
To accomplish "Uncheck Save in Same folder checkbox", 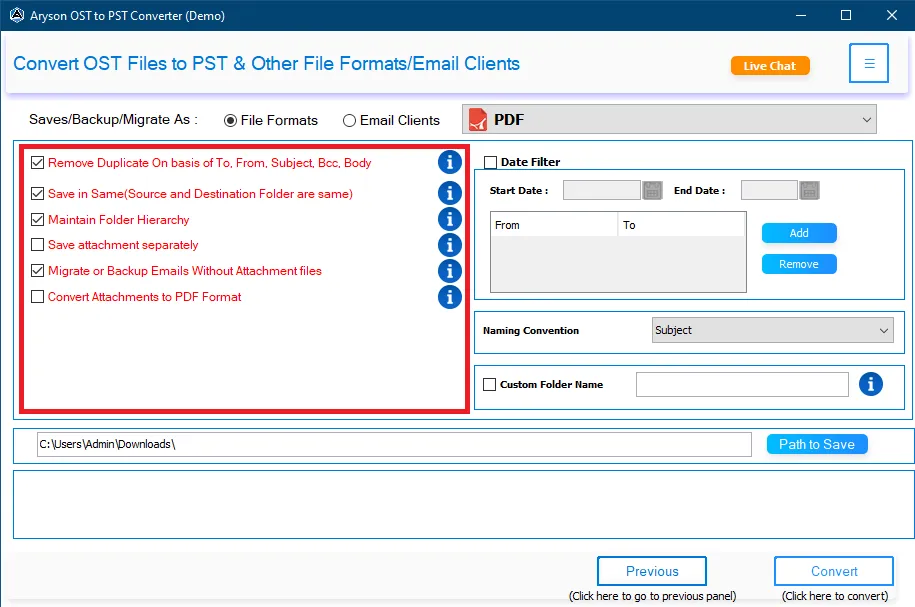I will (37, 193).
